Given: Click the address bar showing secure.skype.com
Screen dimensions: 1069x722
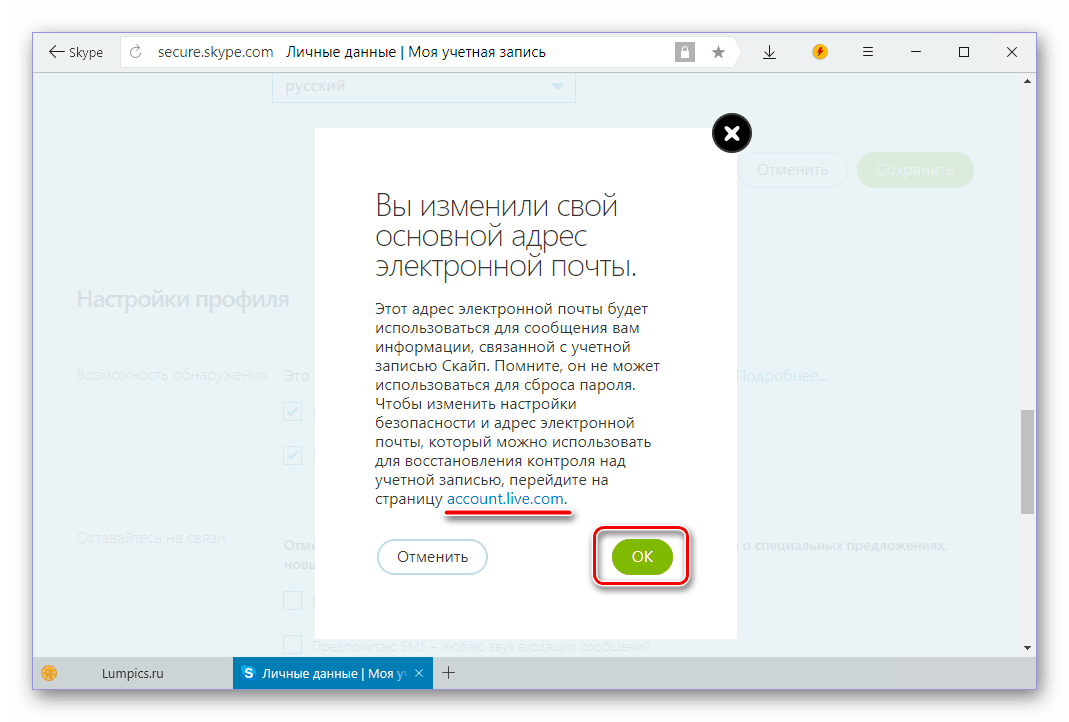Looking at the screenshot, I should coord(400,52).
